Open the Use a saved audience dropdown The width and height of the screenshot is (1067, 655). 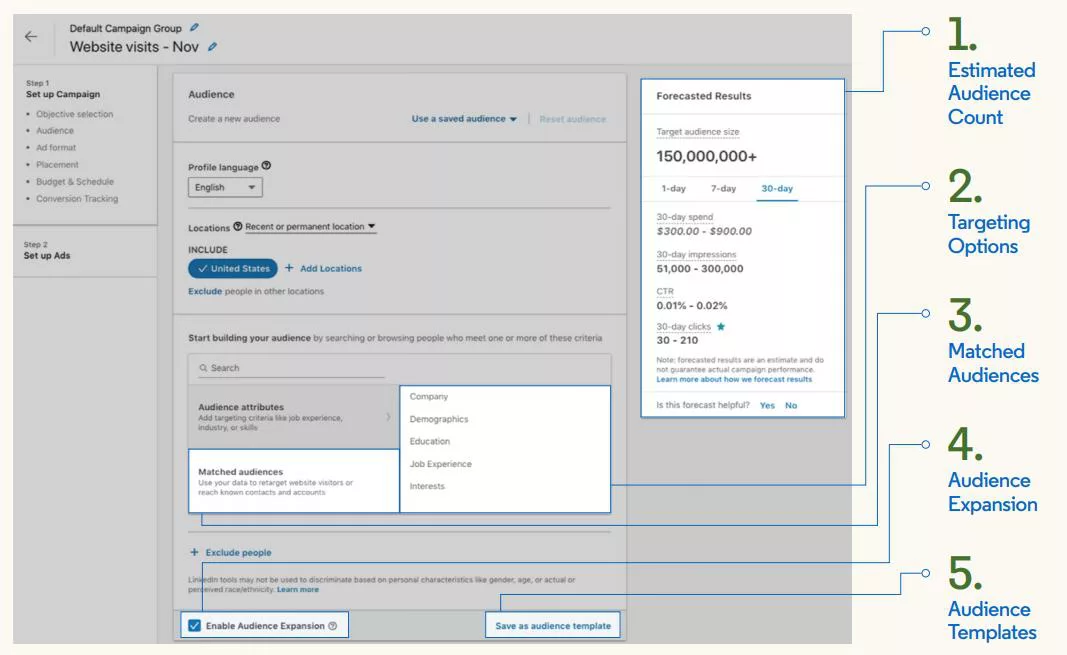[464, 118]
